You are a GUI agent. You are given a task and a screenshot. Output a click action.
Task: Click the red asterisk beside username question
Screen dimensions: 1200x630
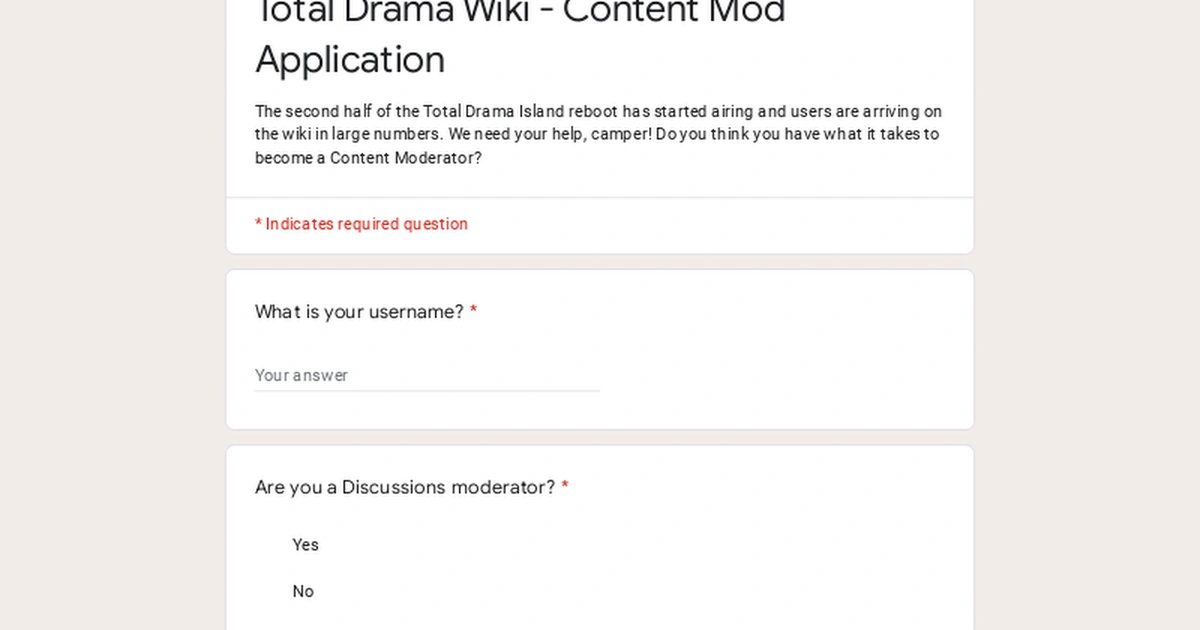472,311
